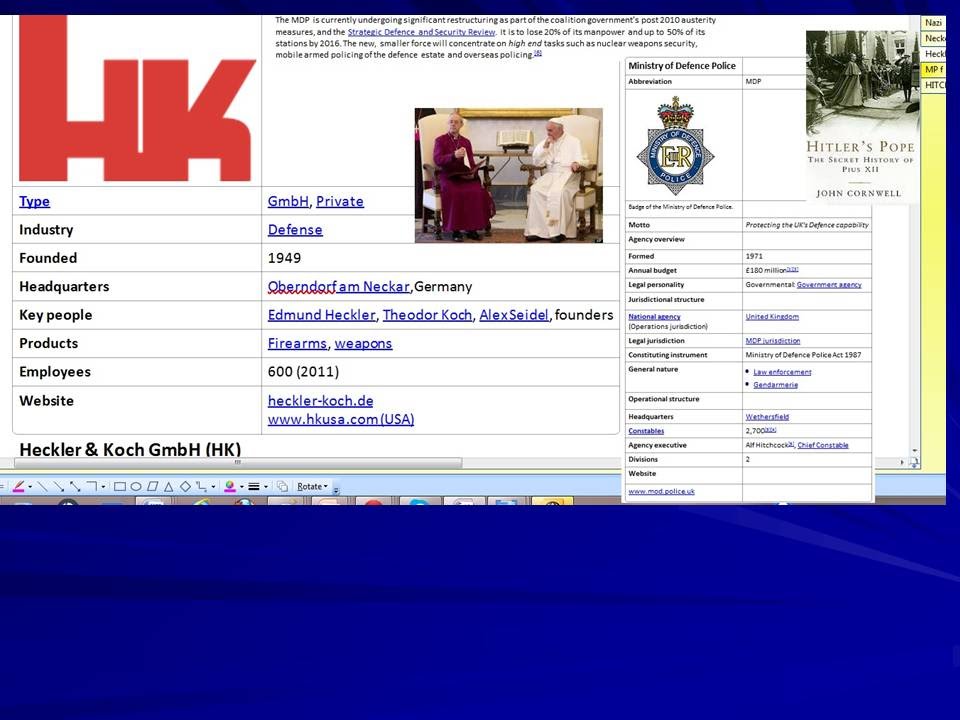Click the Ministry of Defence Police badge
The height and width of the screenshot is (720, 960).
click(675, 146)
